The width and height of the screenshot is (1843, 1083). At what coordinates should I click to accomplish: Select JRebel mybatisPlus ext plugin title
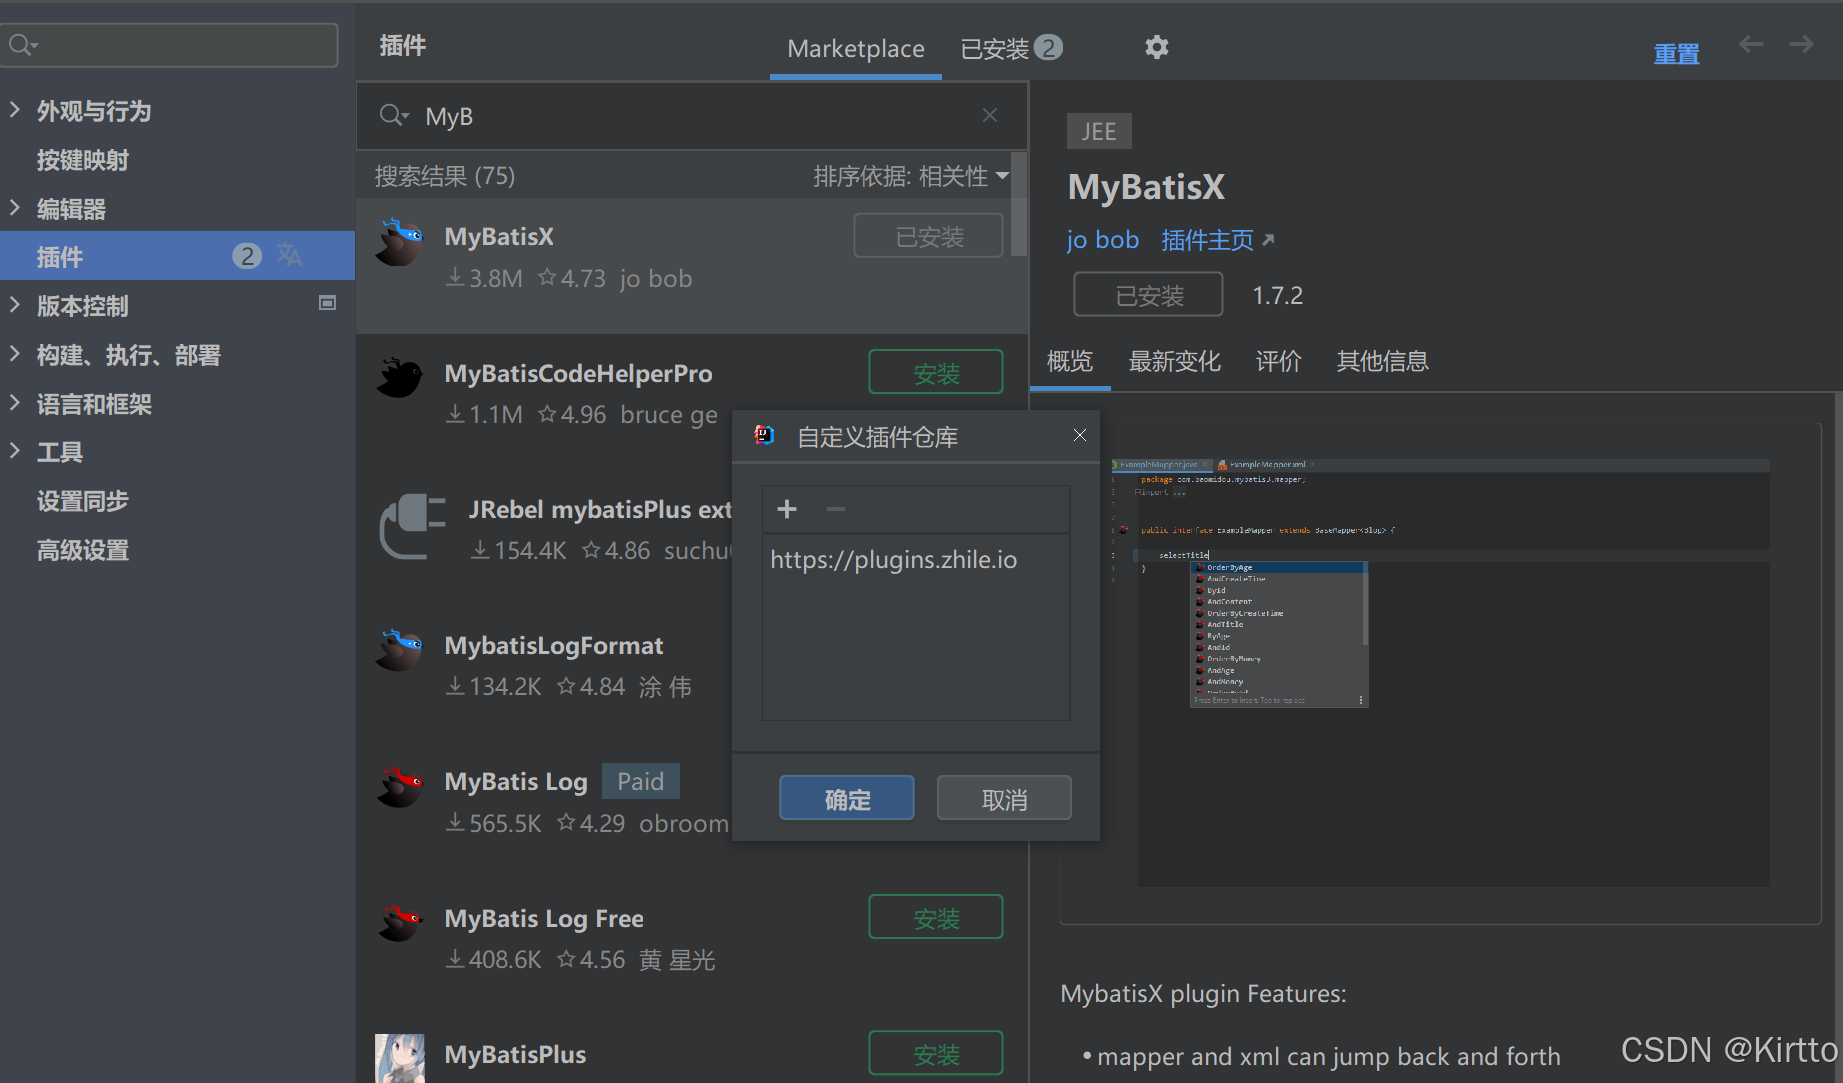(x=600, y=510)
